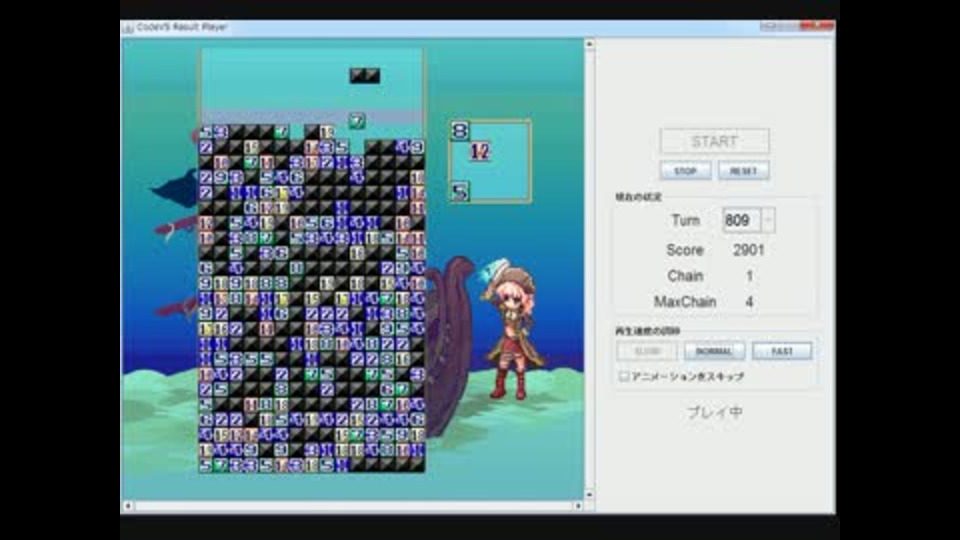Click the Score value 2901
This screenshot has width=960, height=540.
(748, 250)
